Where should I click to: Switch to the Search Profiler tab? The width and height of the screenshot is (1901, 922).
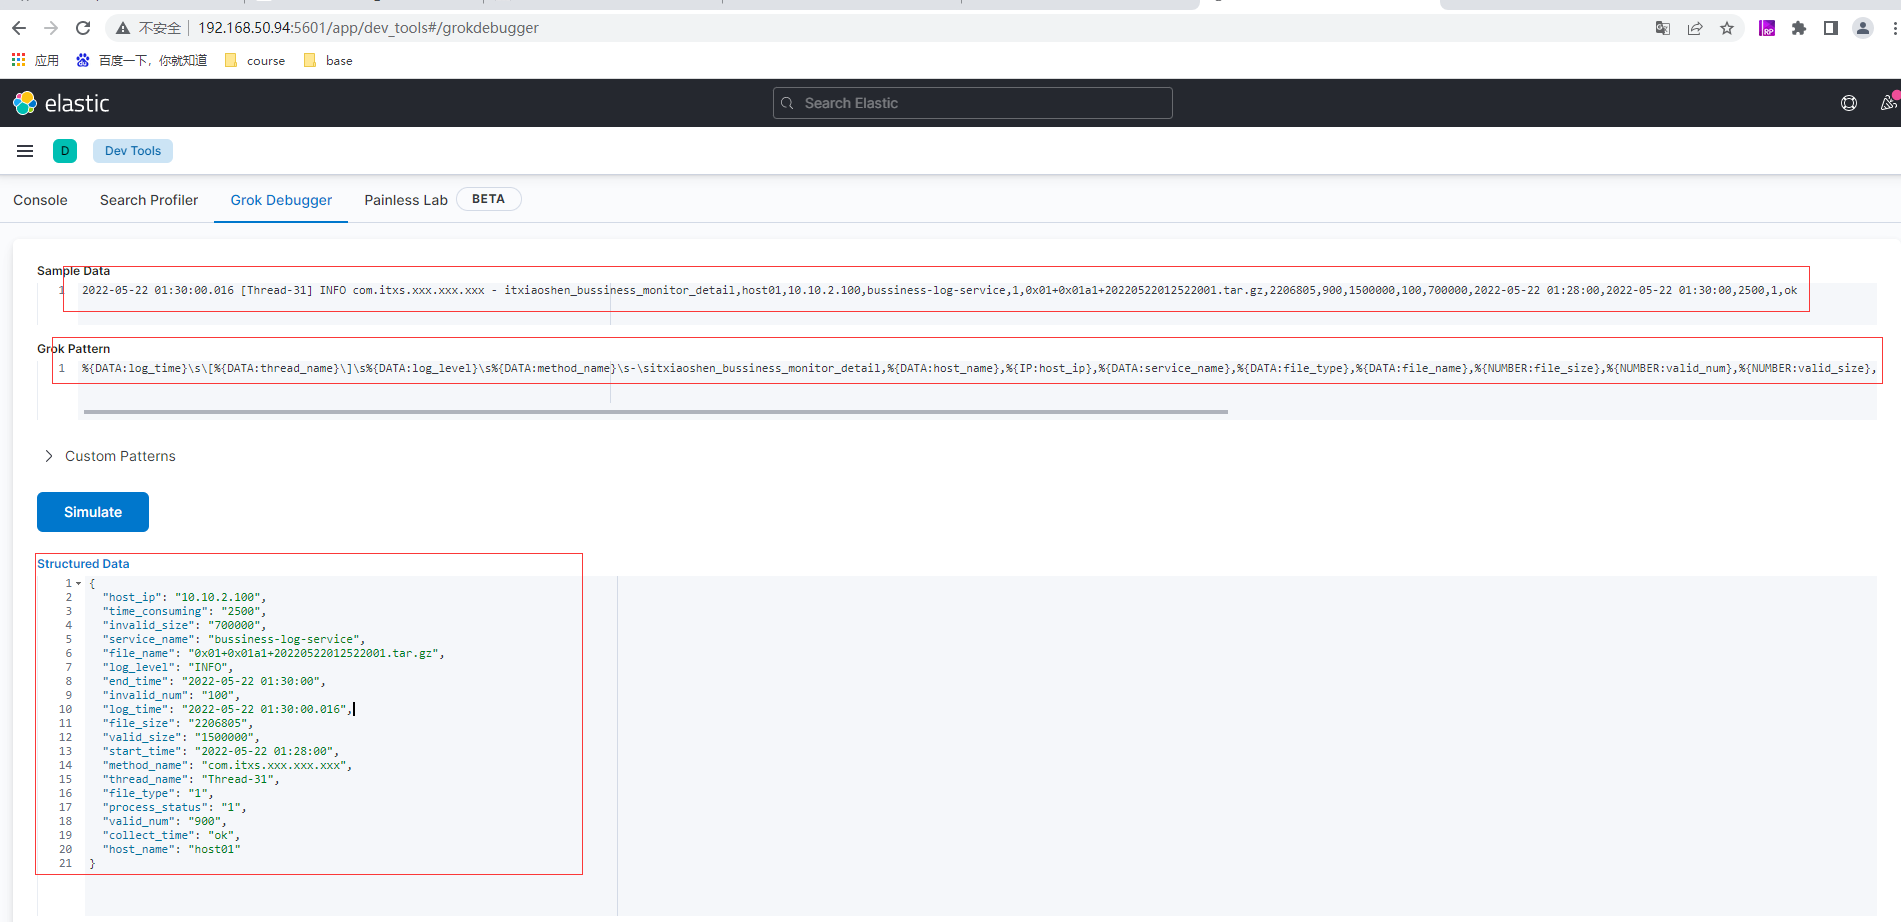coord(149,200)
